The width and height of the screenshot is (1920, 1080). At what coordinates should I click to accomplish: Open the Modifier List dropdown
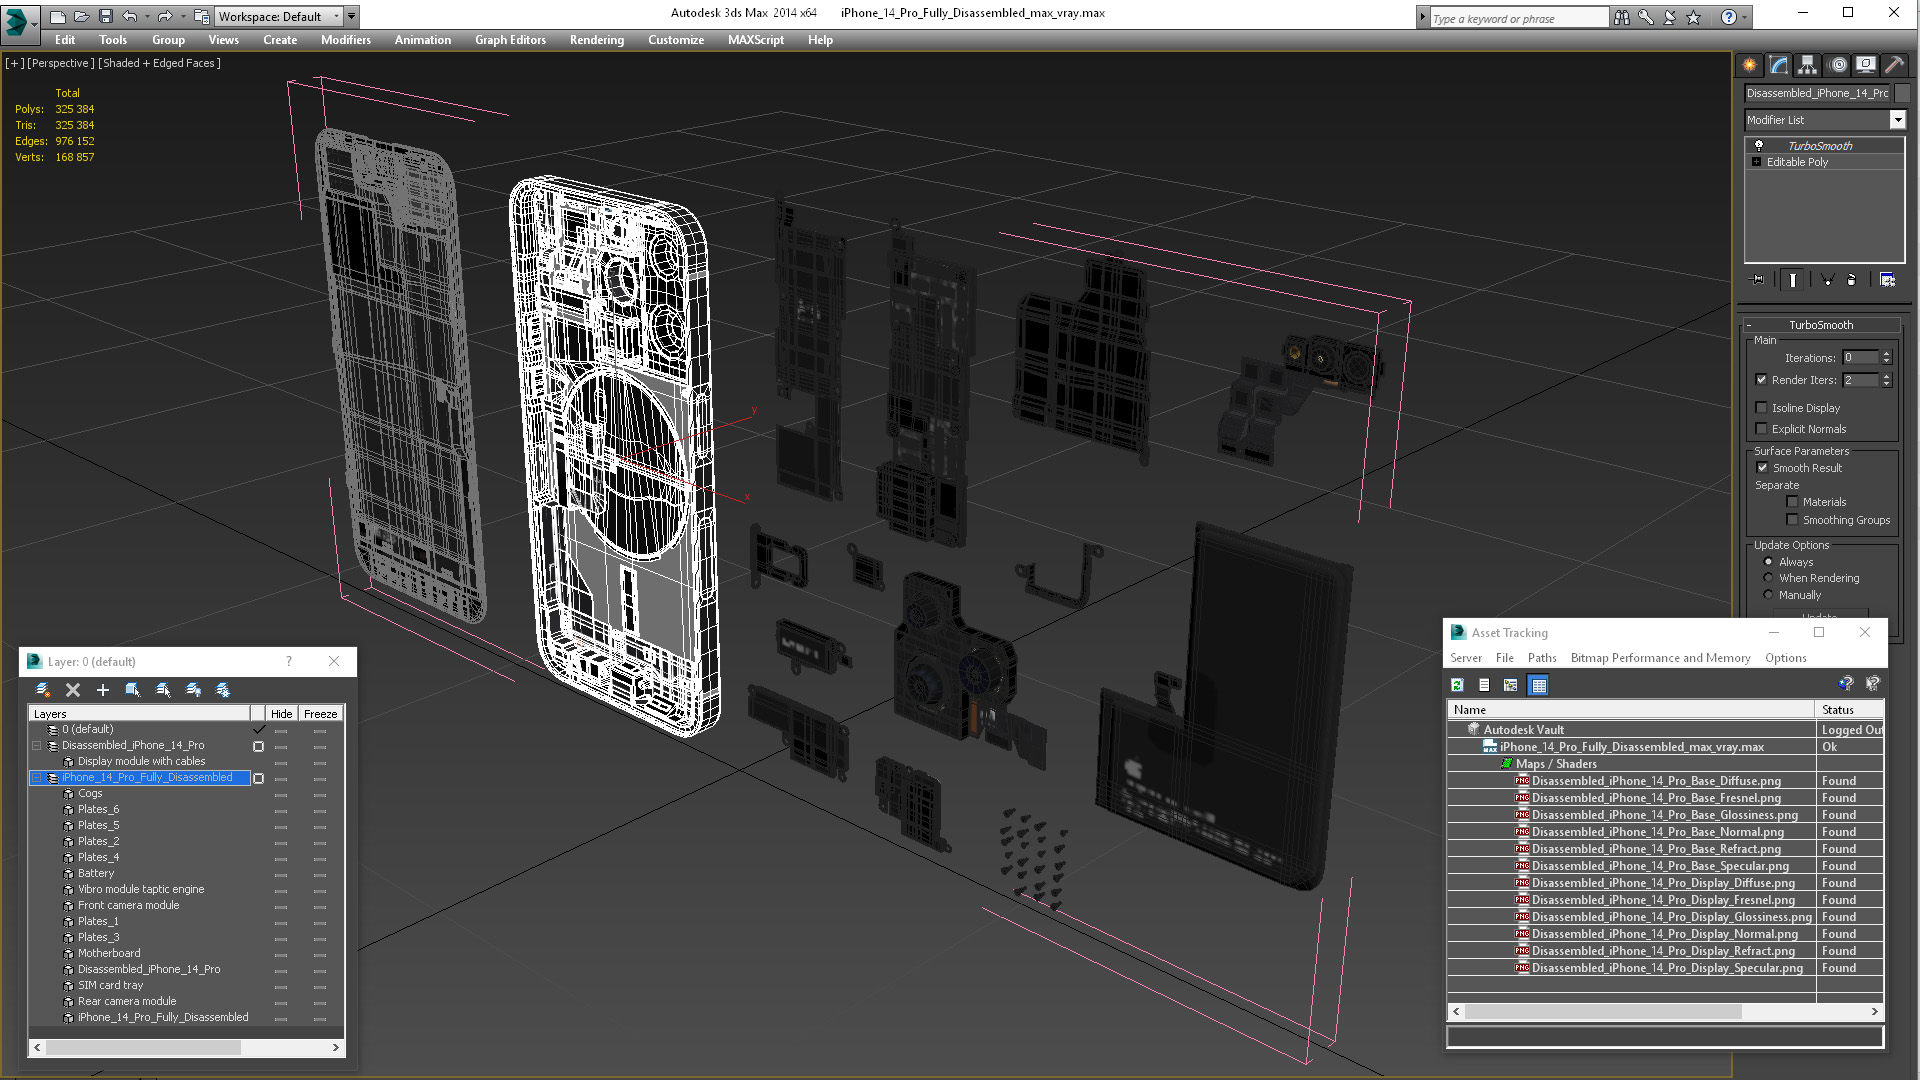point(1897,120)
